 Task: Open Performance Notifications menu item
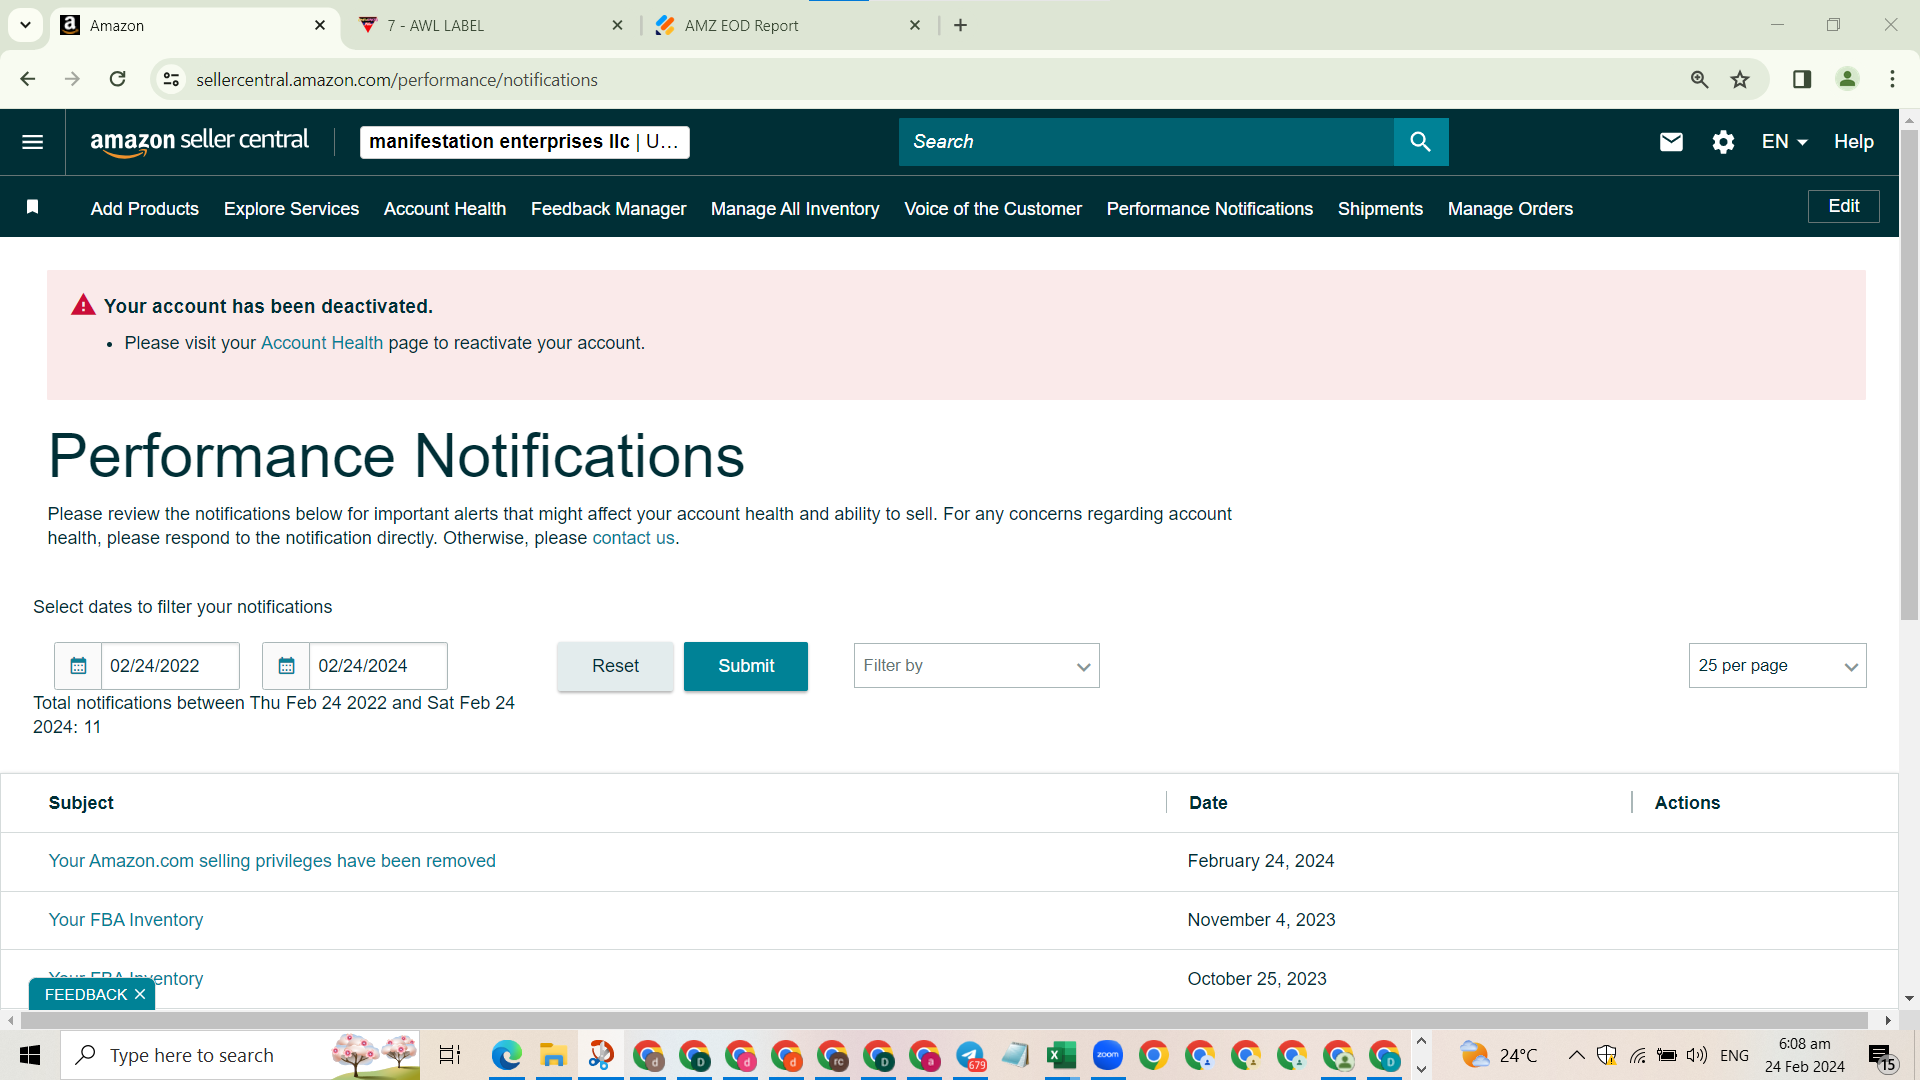pyautogui.click(x=1210, y=208)
